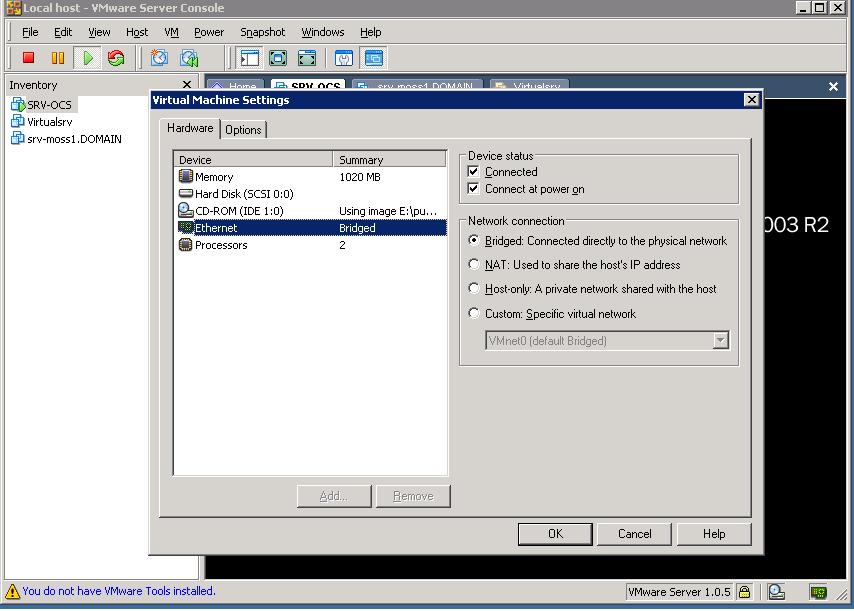The image size is (854, 611).
Task: Choose the Host-only network option
Action: [x=474, y=289]
